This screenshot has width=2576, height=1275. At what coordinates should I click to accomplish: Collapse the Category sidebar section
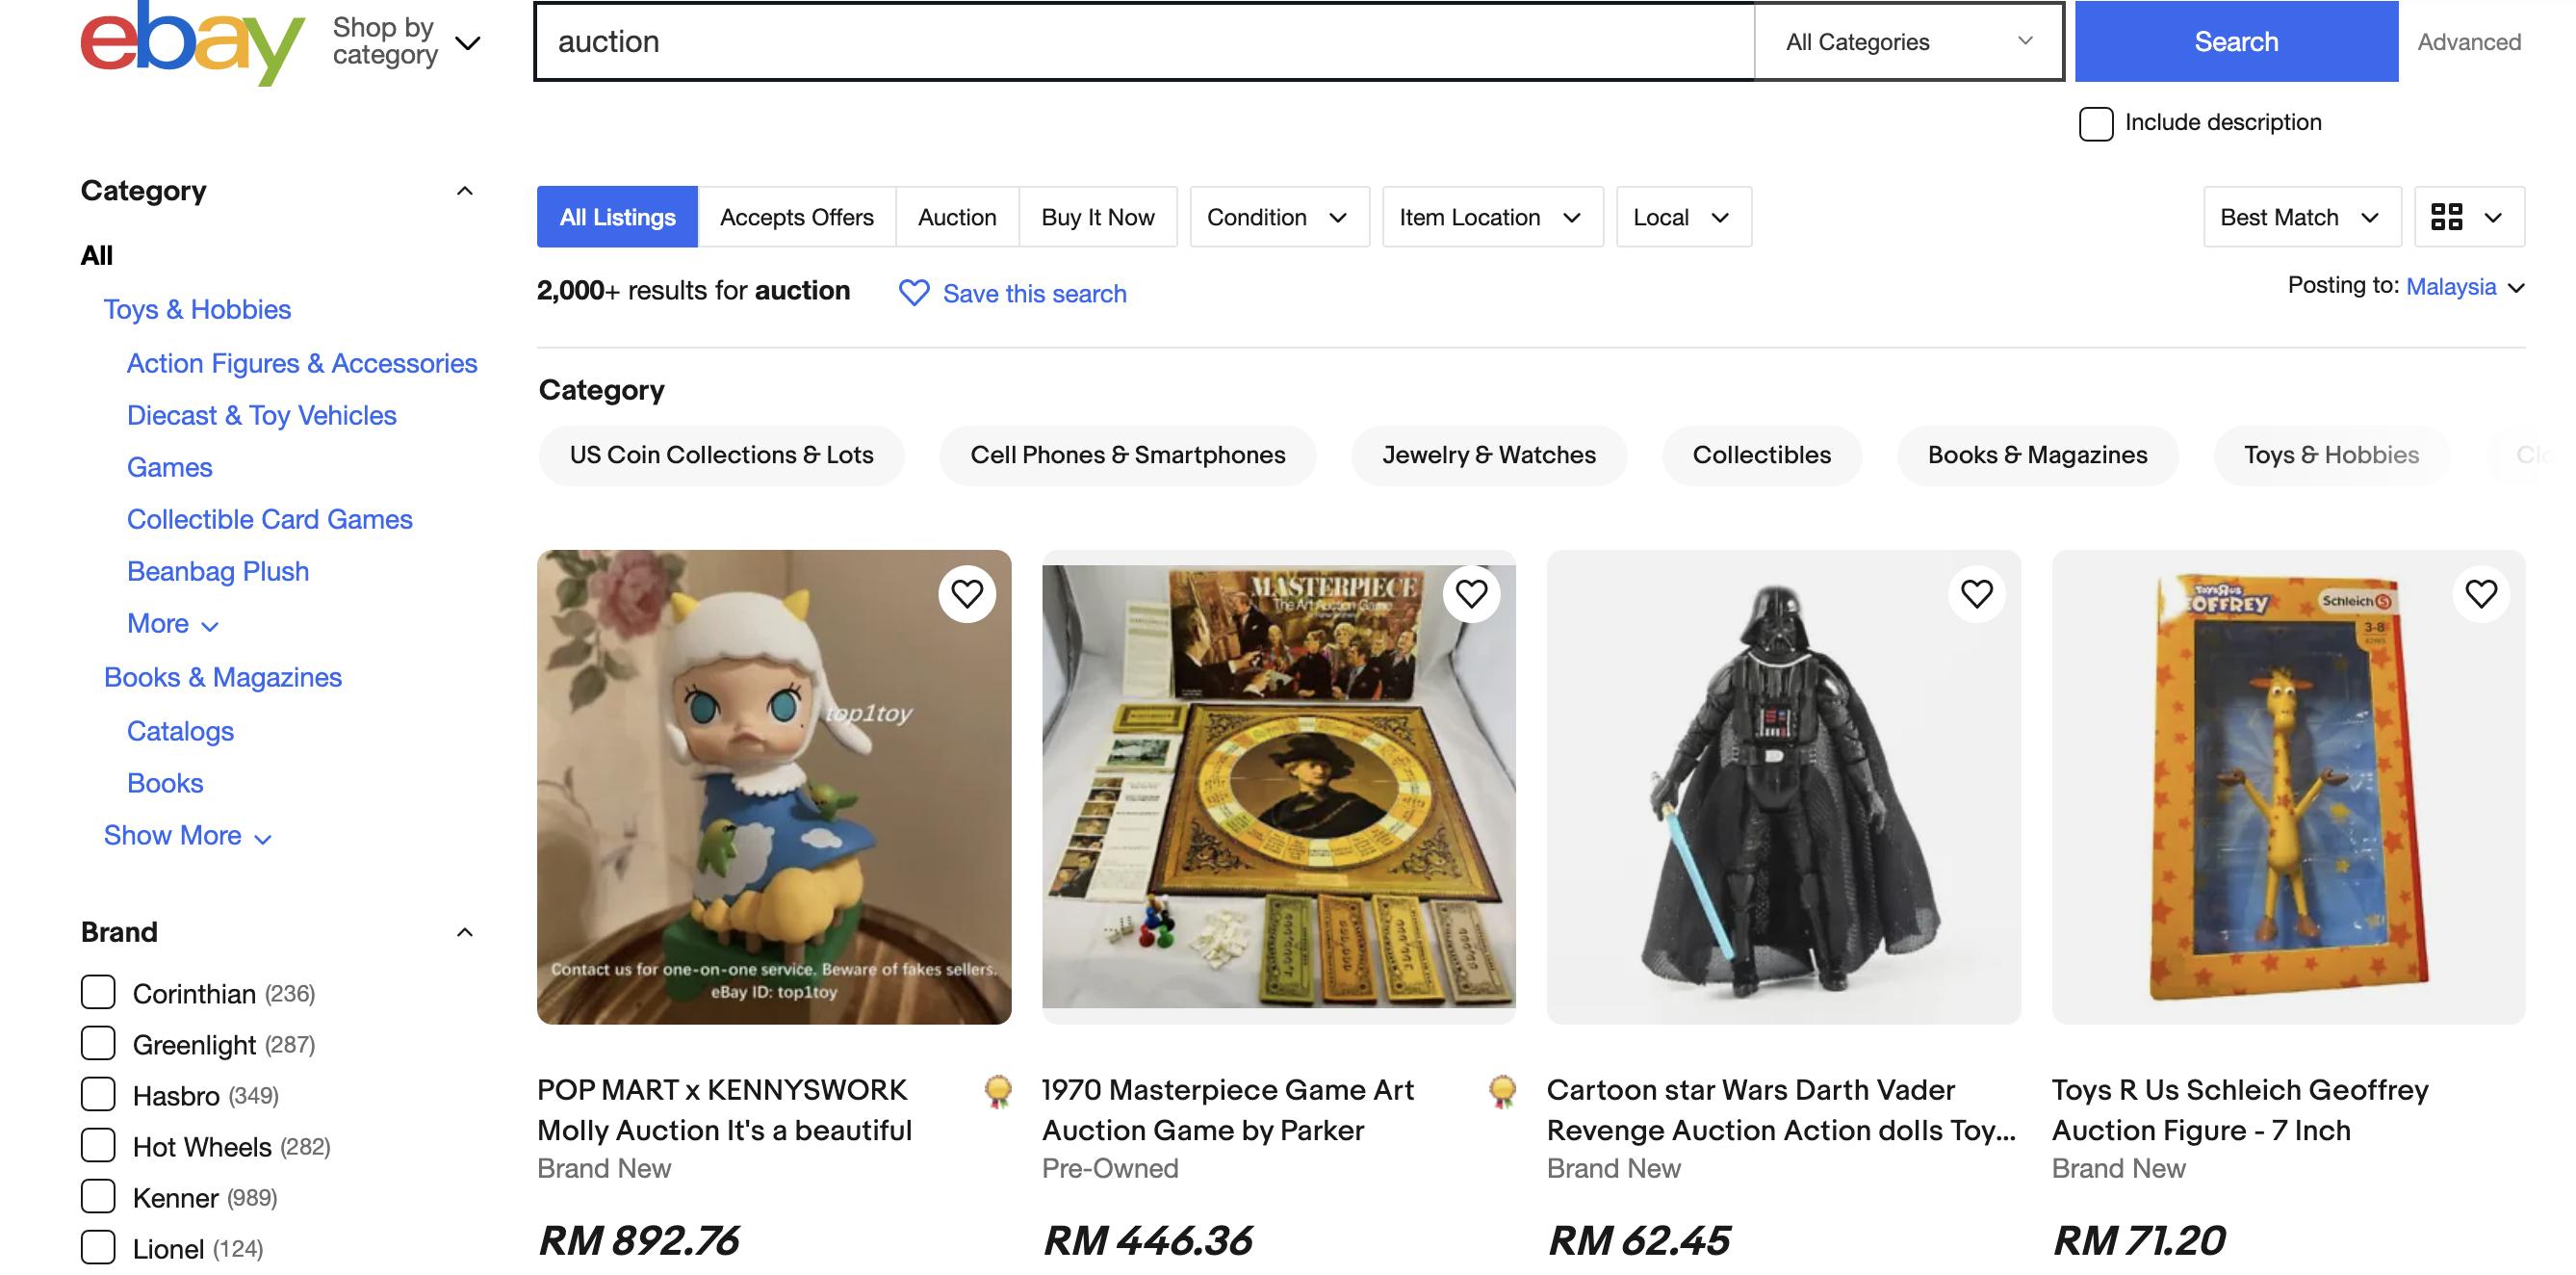(x=464, y=191)
